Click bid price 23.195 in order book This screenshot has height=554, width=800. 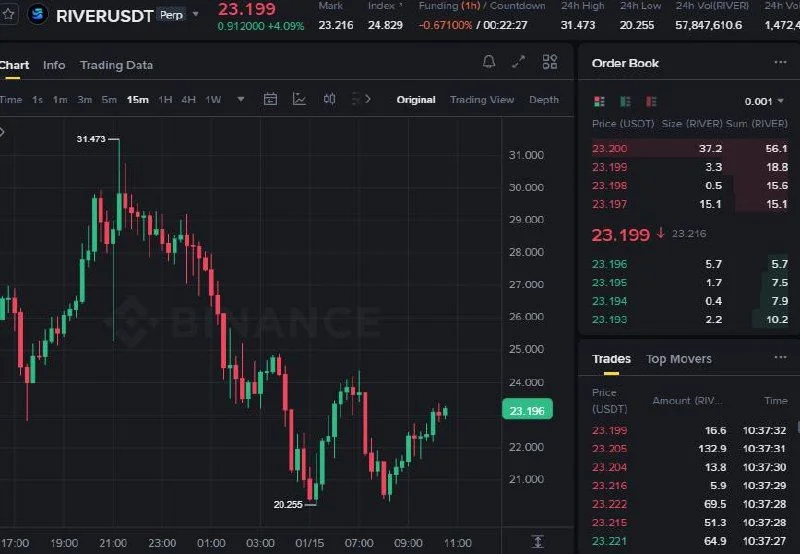pyautogui.click(x=610, y=283)
